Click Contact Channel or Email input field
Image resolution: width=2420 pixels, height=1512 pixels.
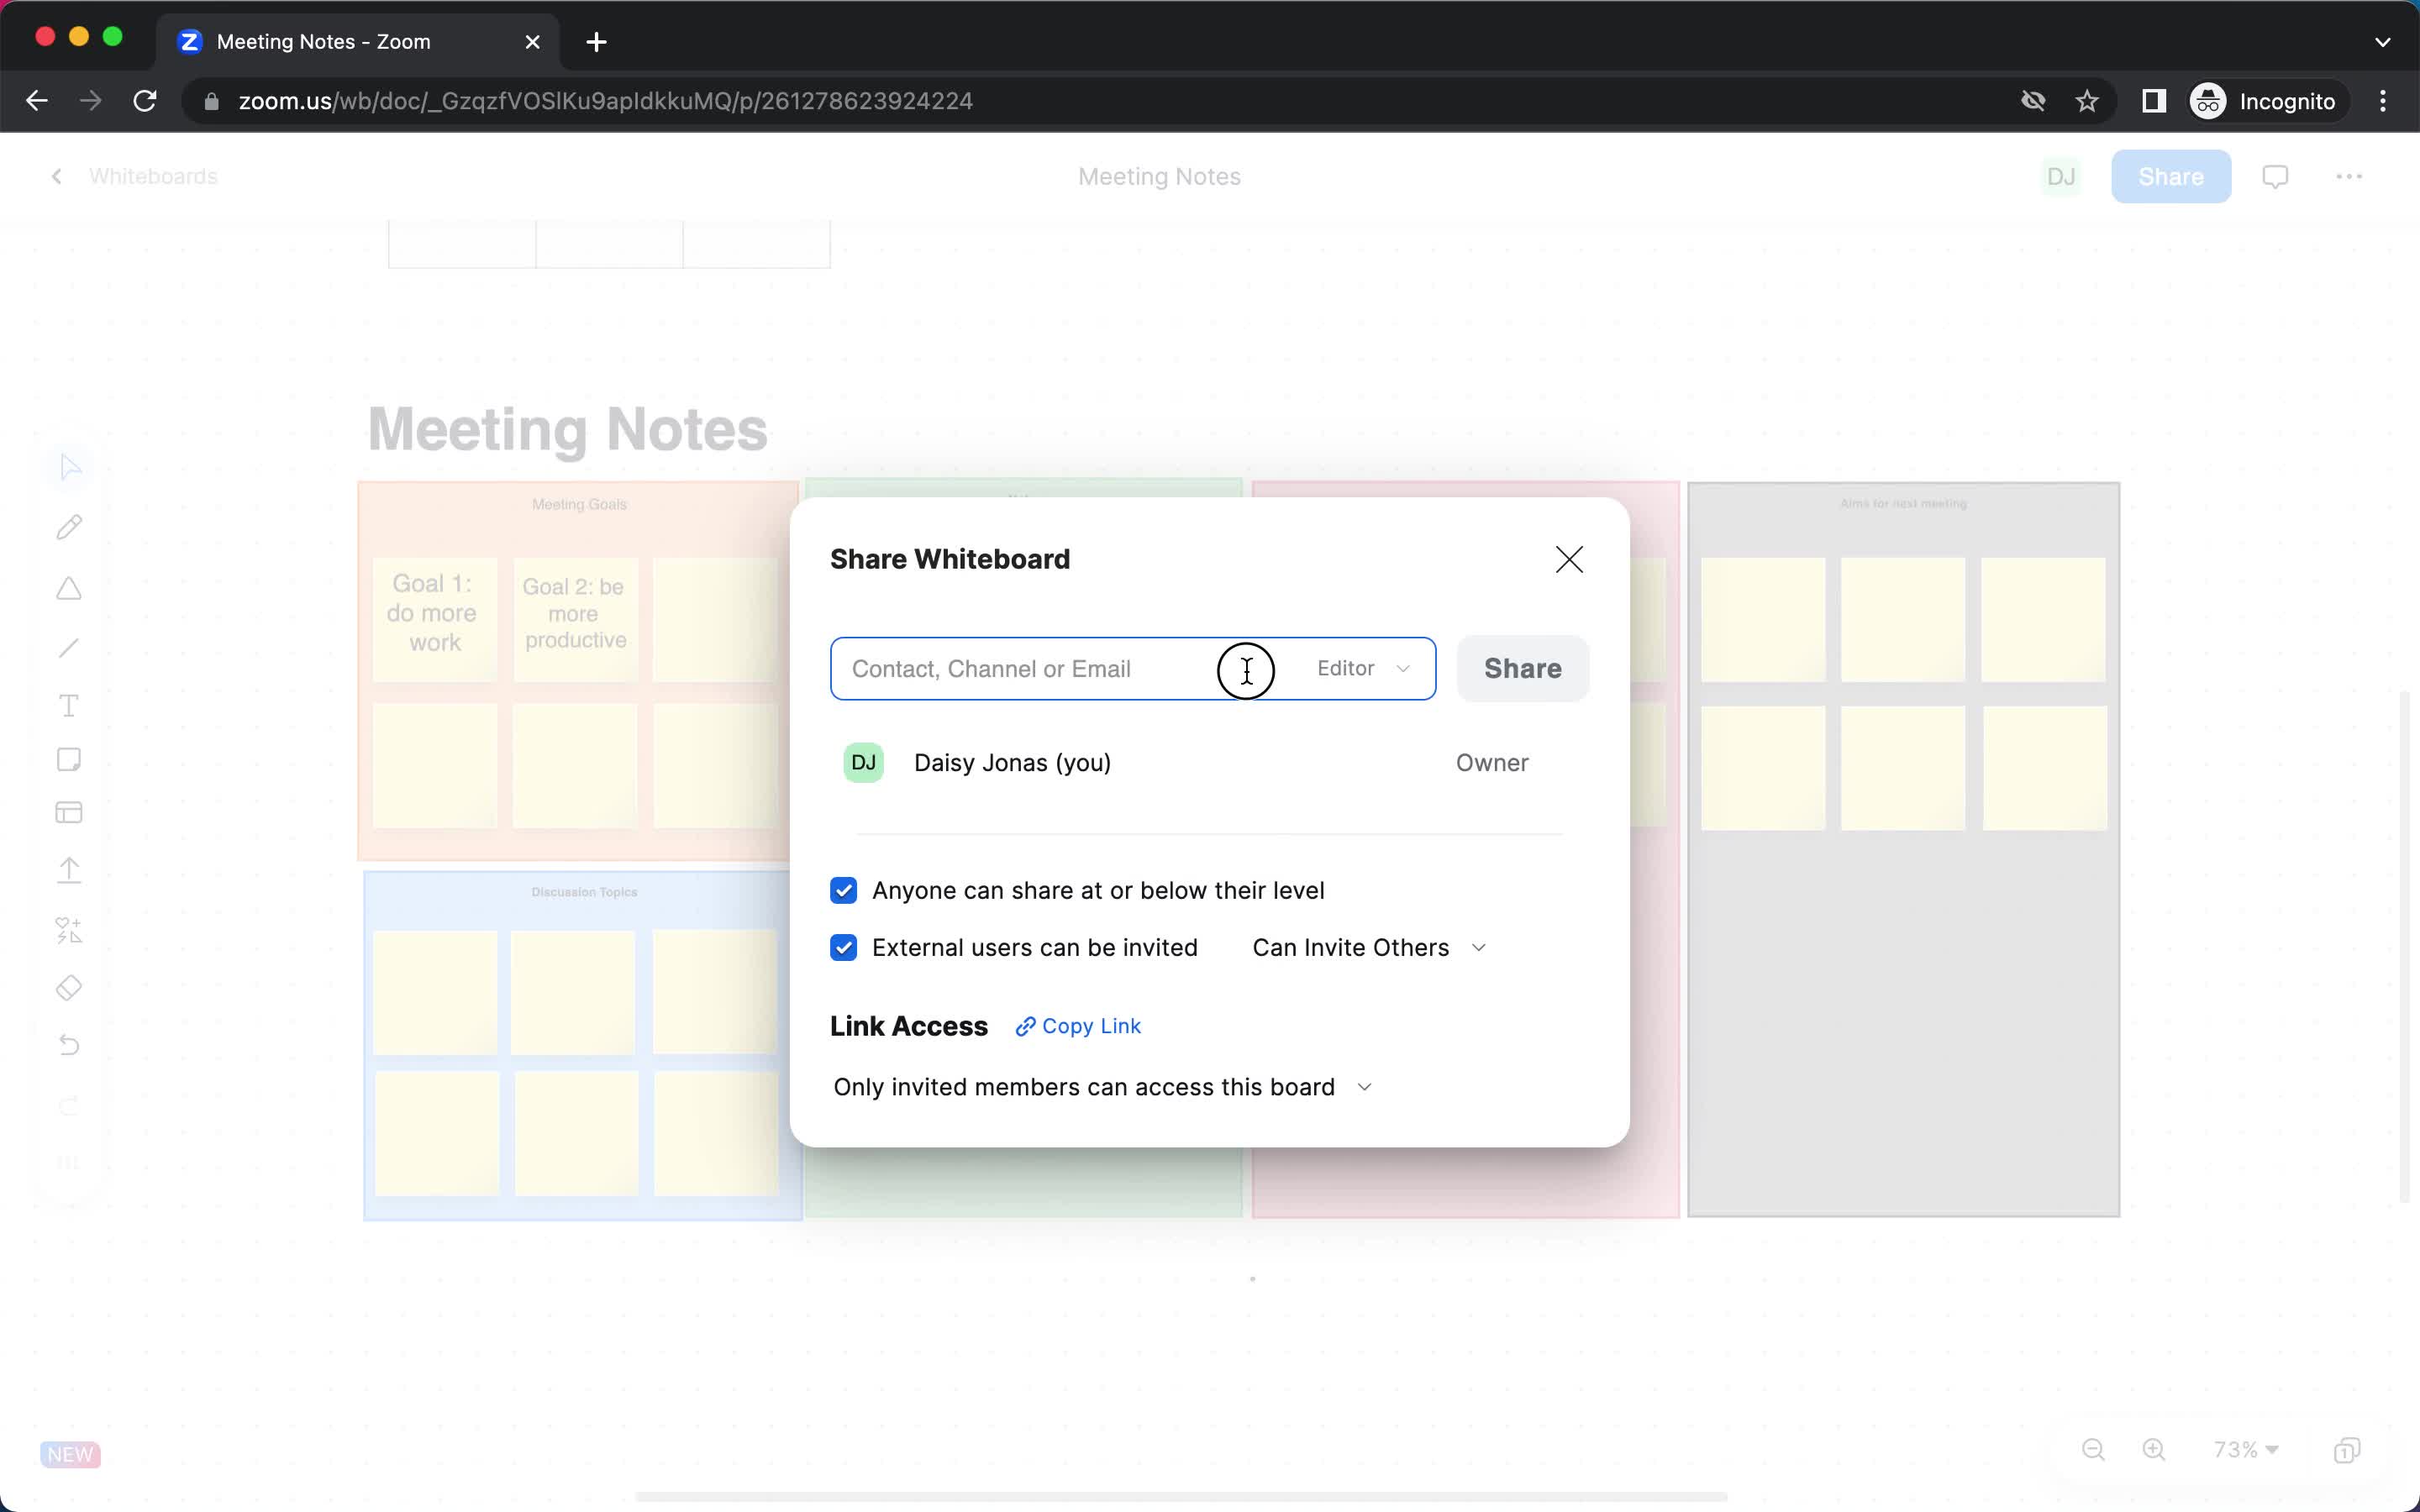coord(1133,669)
